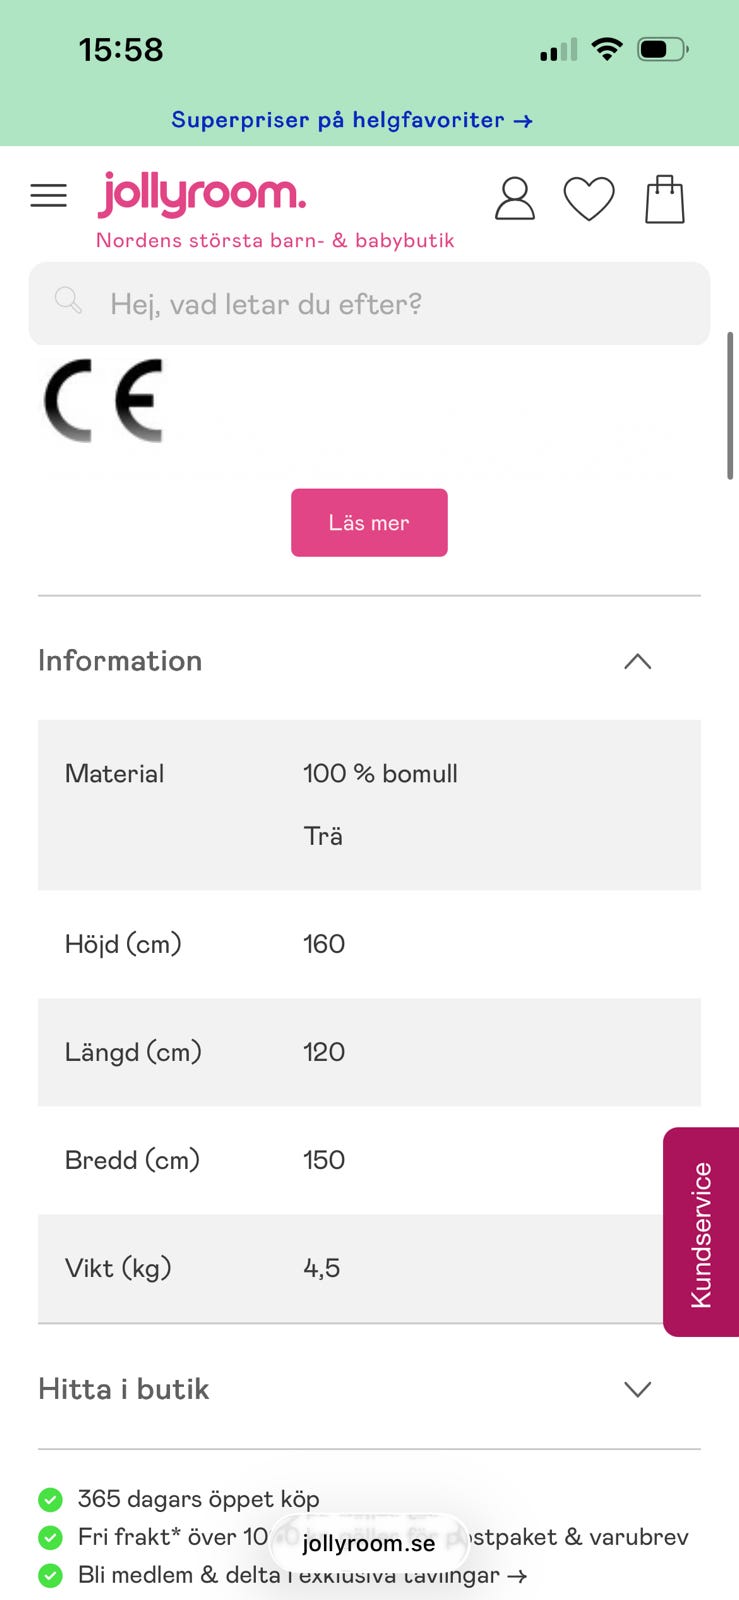Expand the Hitta i butik section

click(x=637, y=1389)
